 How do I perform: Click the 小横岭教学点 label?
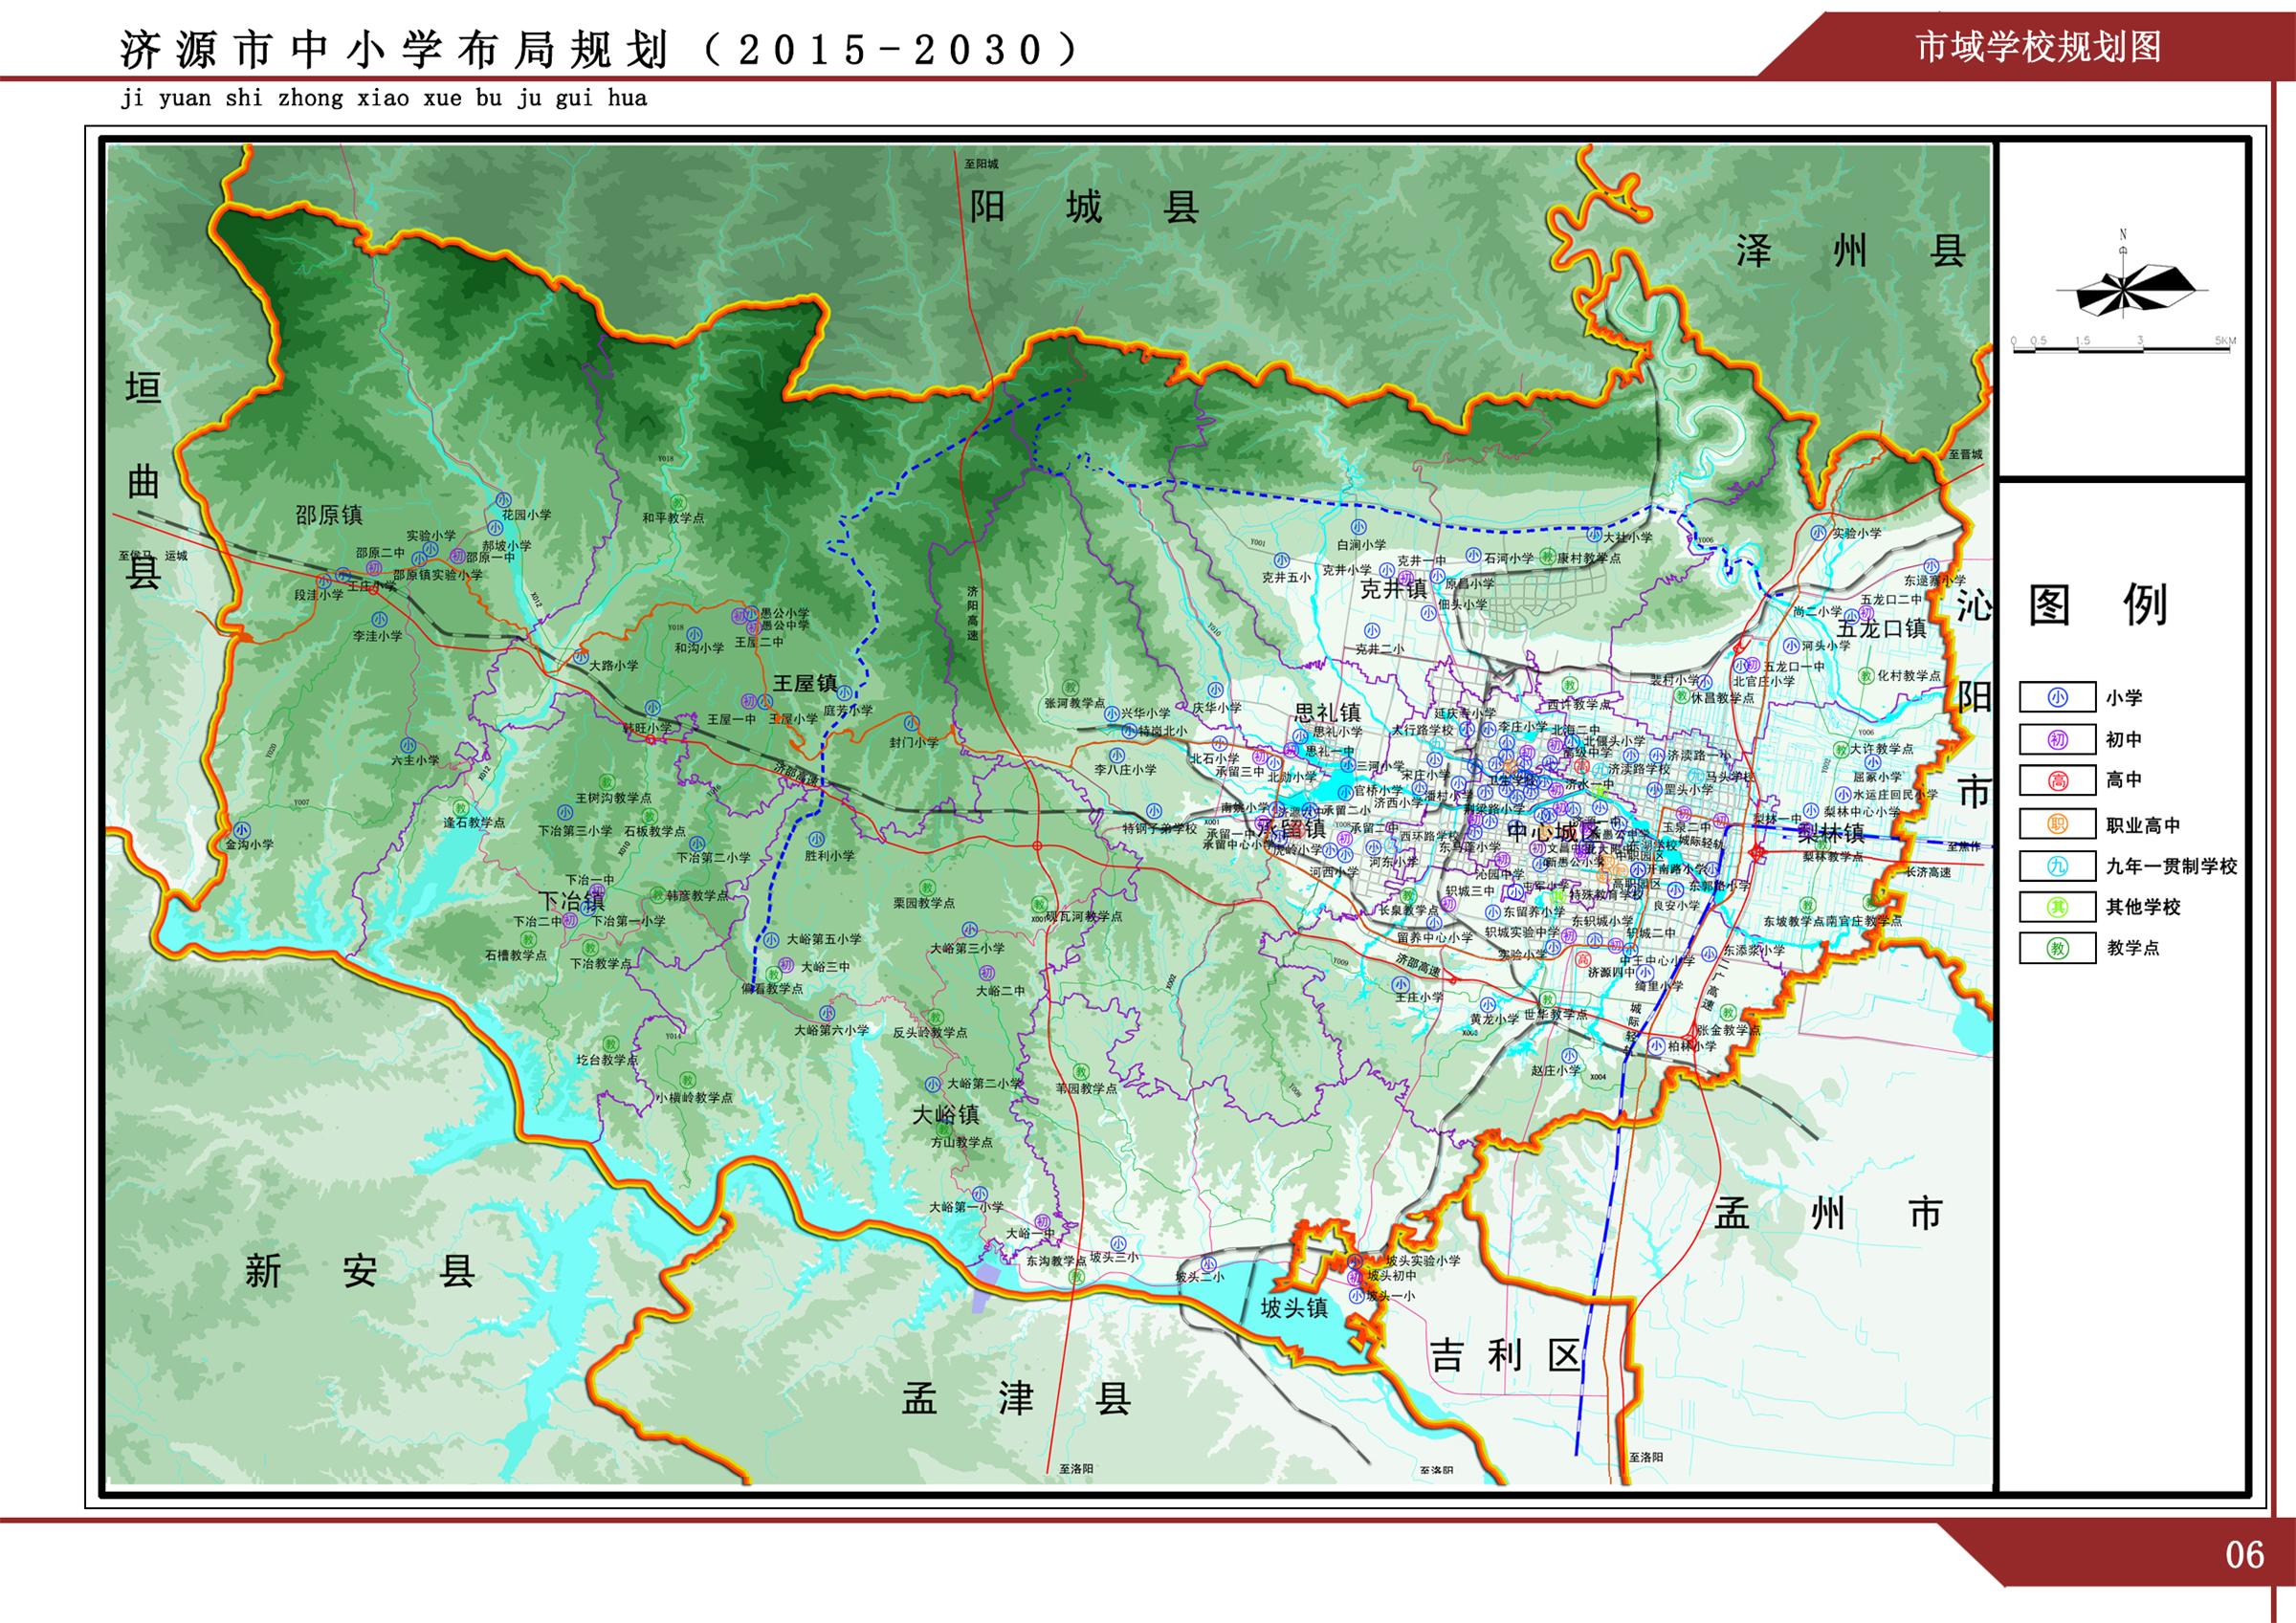pos(694,1097)
